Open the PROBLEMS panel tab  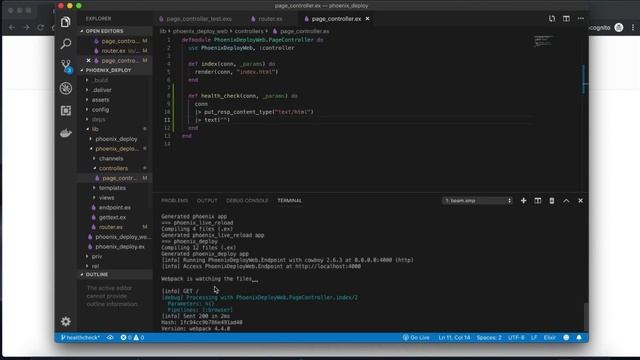click(x=175, y=200)
